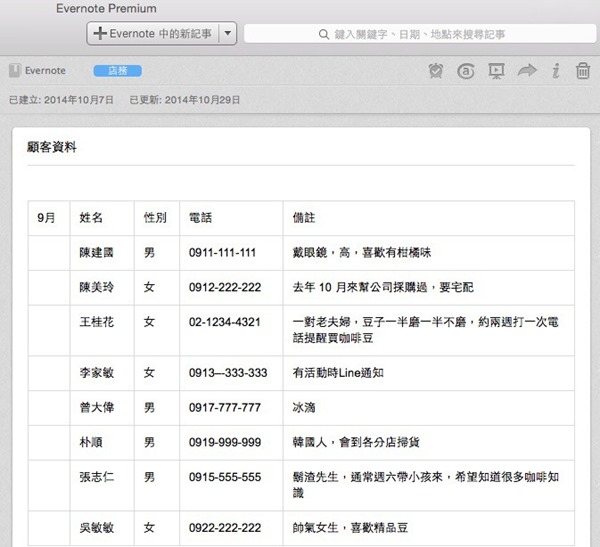Click the 備註 column header cell
This screenshot has width=600, height=547.
click(304, 217)
